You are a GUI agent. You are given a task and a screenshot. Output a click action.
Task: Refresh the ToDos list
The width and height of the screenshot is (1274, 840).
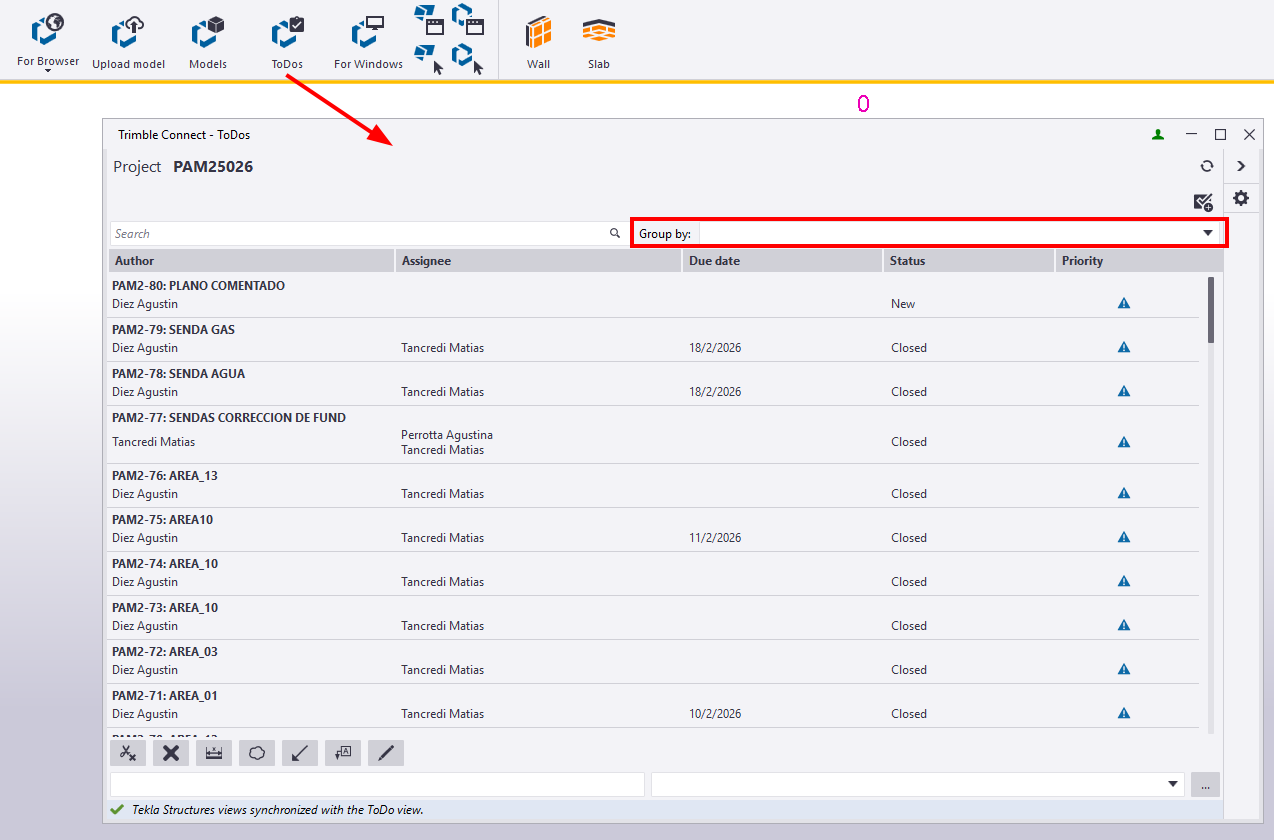click(x=1207, y=166)
